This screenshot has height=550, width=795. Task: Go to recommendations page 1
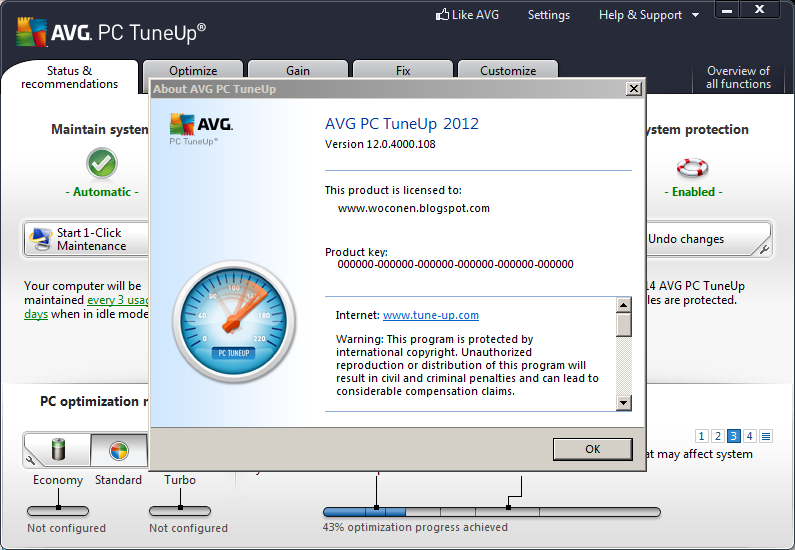click(x=701, y=436)
